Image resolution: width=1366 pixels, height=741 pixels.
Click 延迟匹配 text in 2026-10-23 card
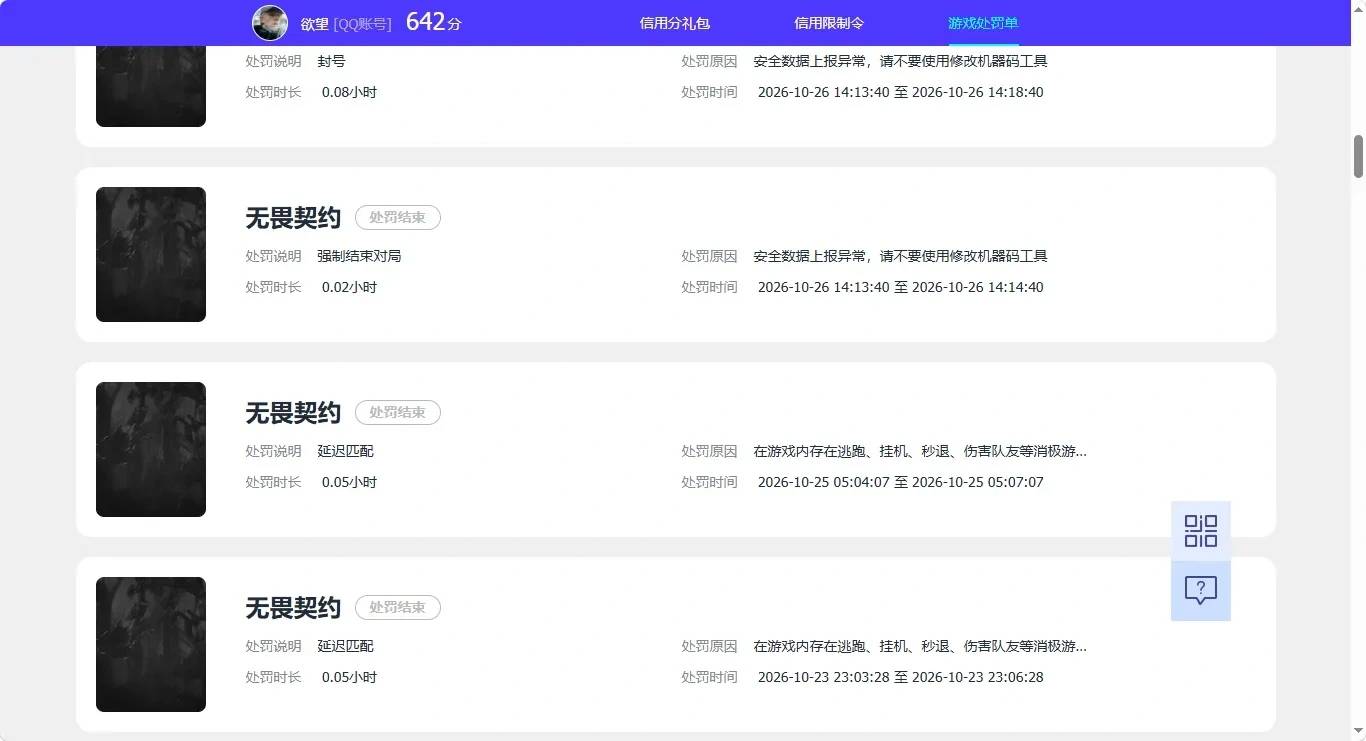coord(345,646)
